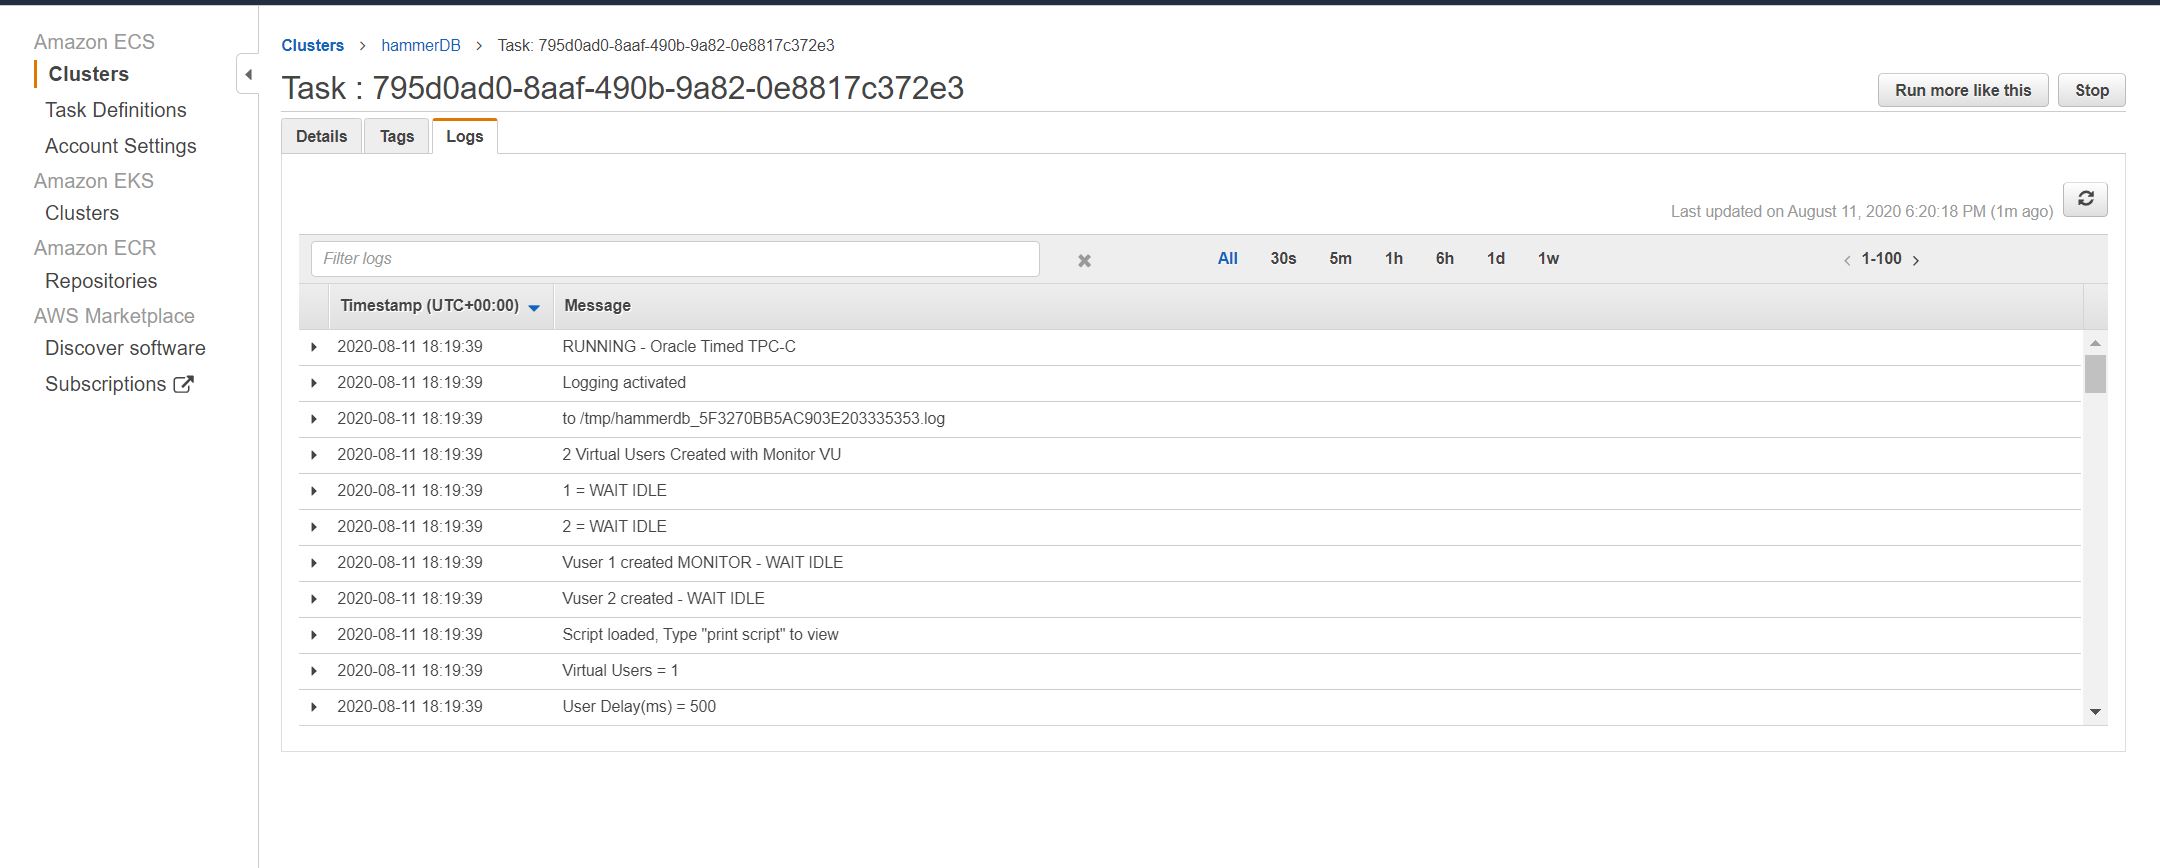
Task: Click the refresh logs icon button
Action: pyautogui.click(x=2085, y=199)
